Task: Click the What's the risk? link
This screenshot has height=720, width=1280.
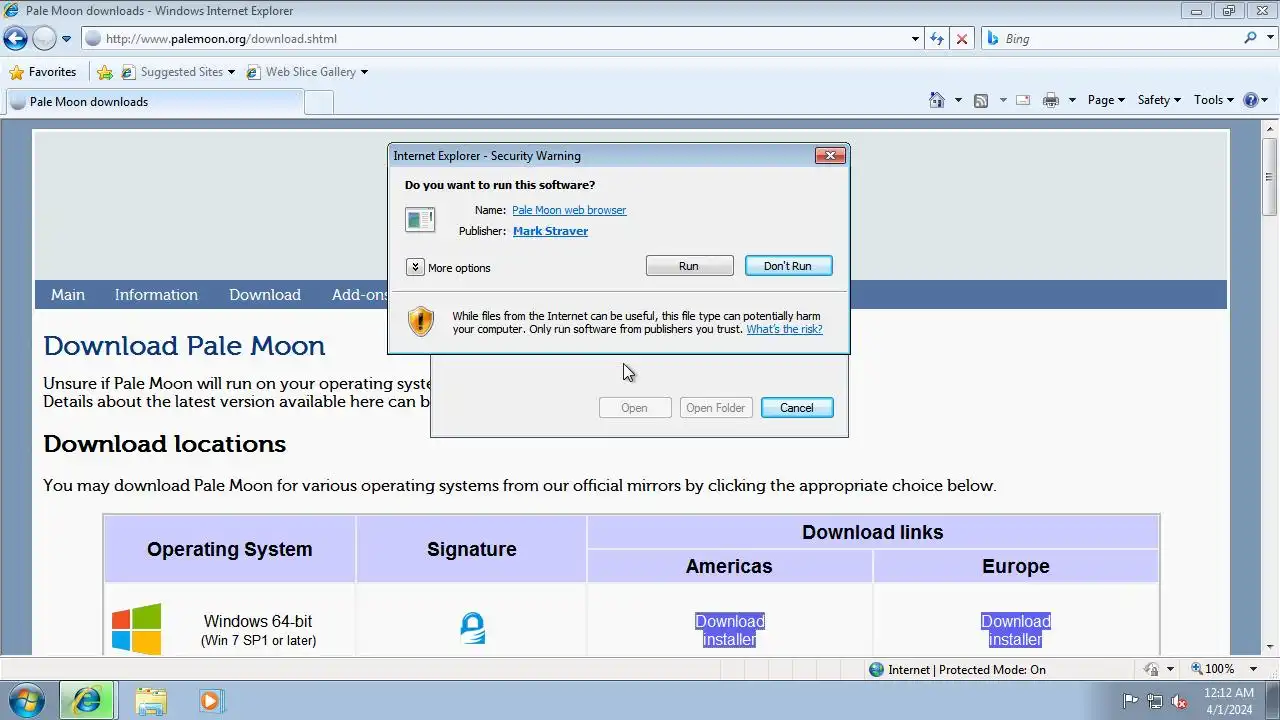Action: [784, 329]
